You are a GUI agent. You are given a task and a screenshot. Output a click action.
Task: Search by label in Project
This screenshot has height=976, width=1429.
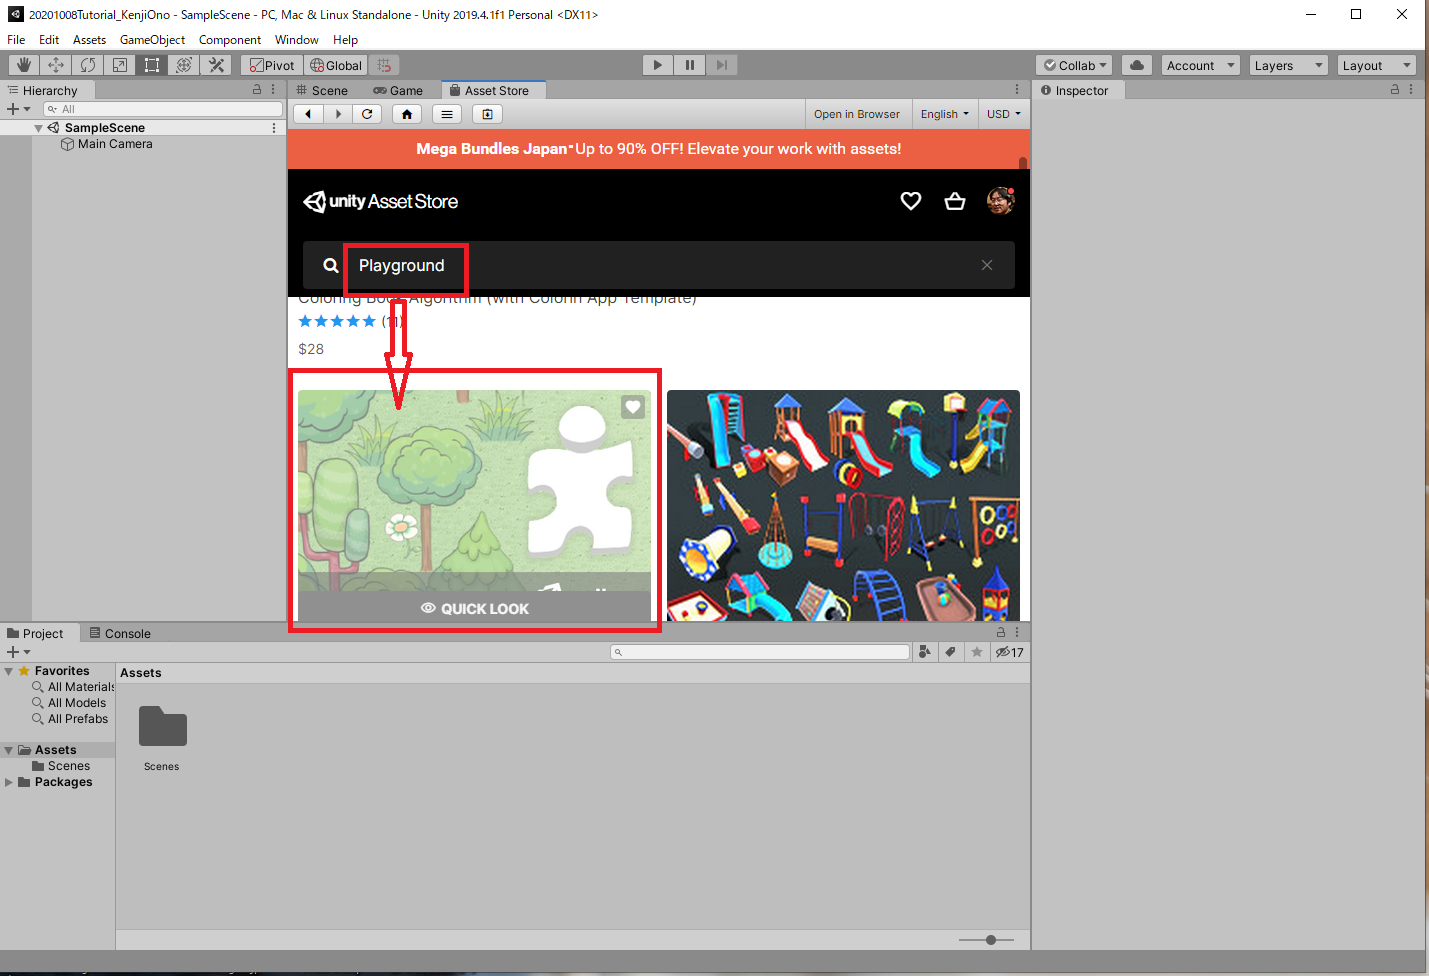pyautogui.click(x=951, y=652)
